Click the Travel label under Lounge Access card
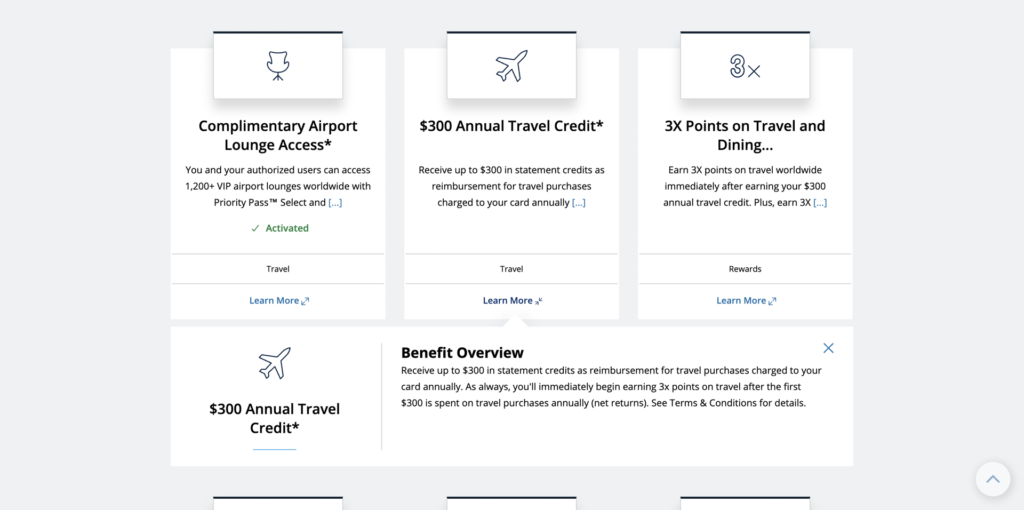This screenshot has width=1024, height=510. tap(278, 268)
